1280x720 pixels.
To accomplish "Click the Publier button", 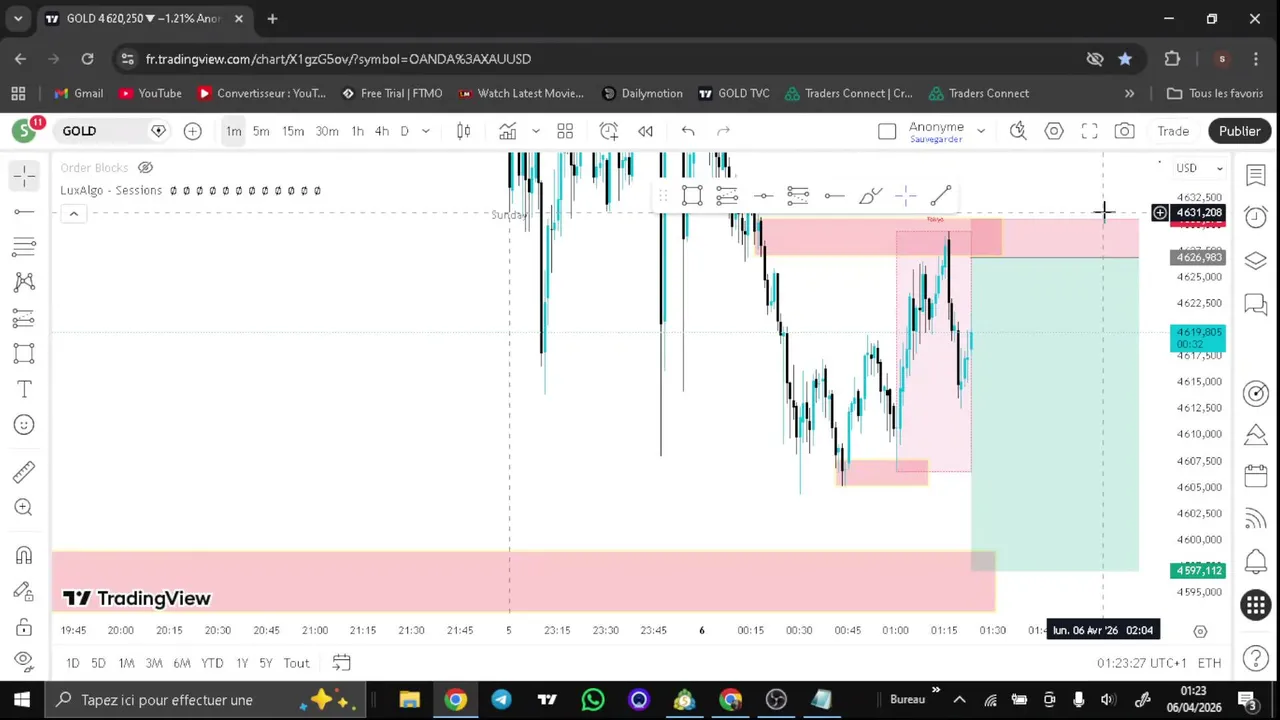I will click(1239, 131).
